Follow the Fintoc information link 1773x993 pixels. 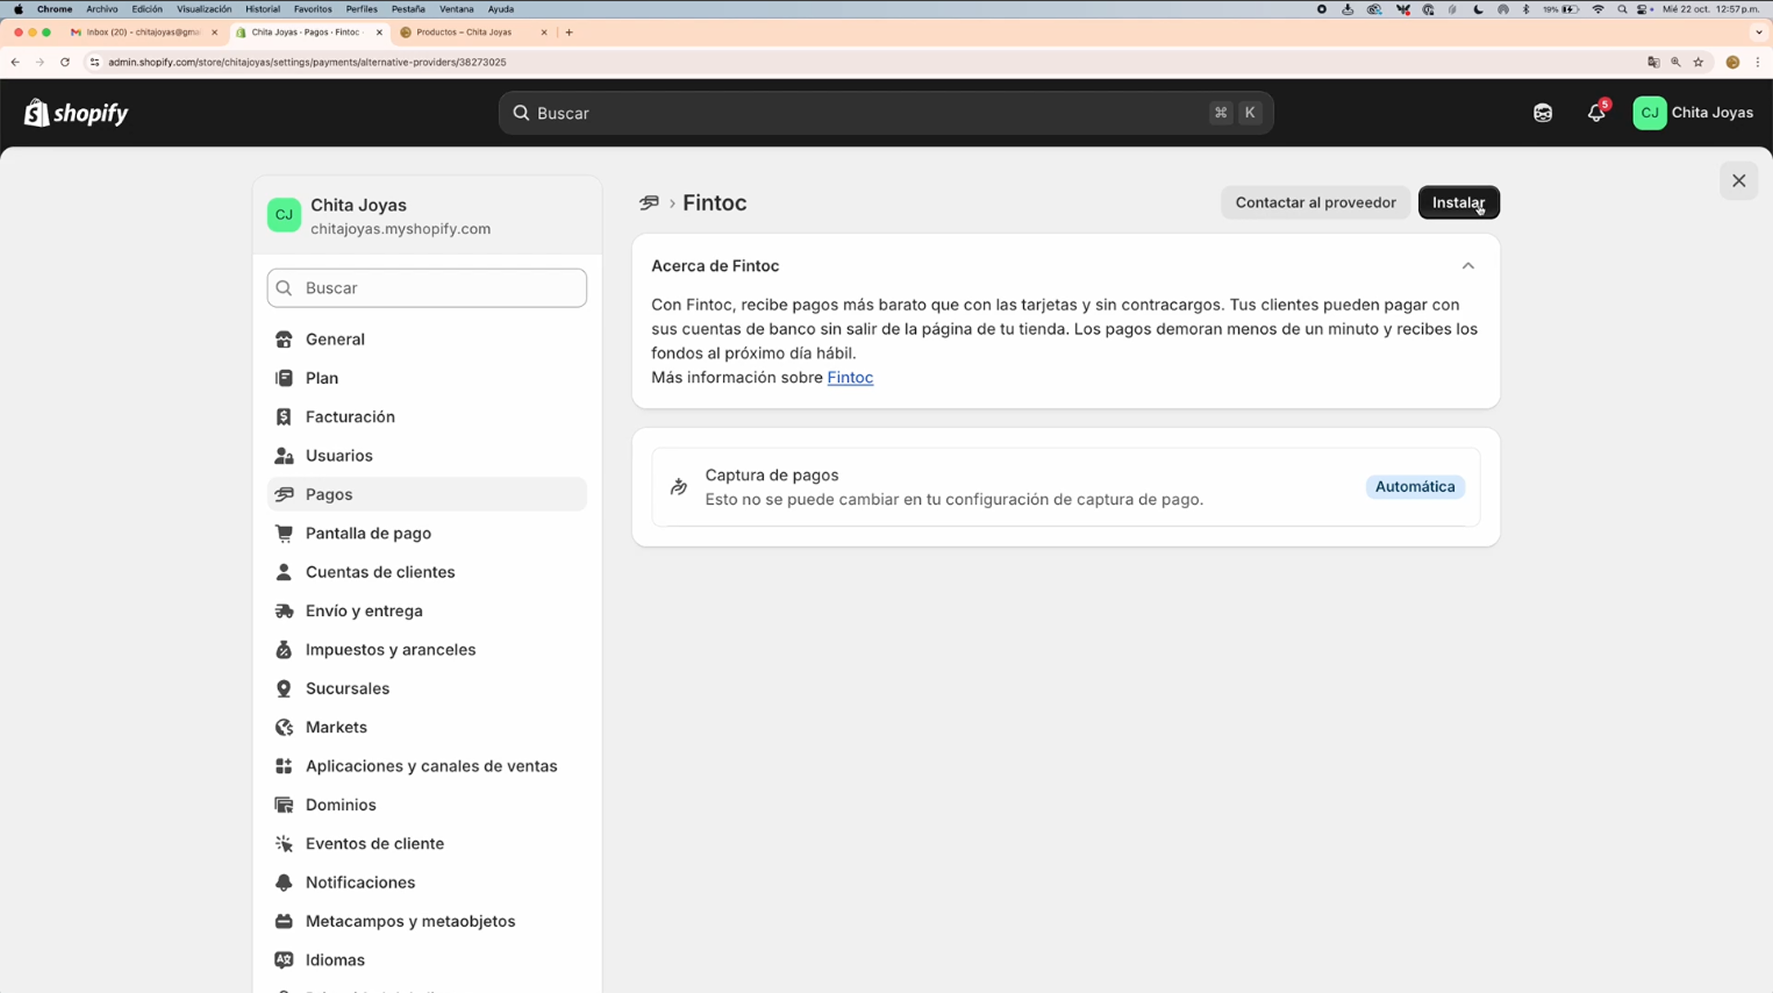850,377
